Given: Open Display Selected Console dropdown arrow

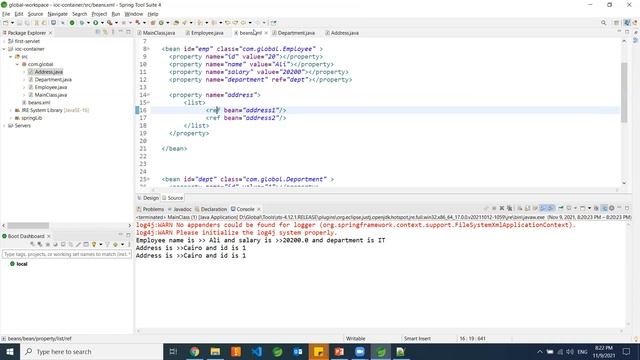Looking at the screenshot, I should [576, 208].
